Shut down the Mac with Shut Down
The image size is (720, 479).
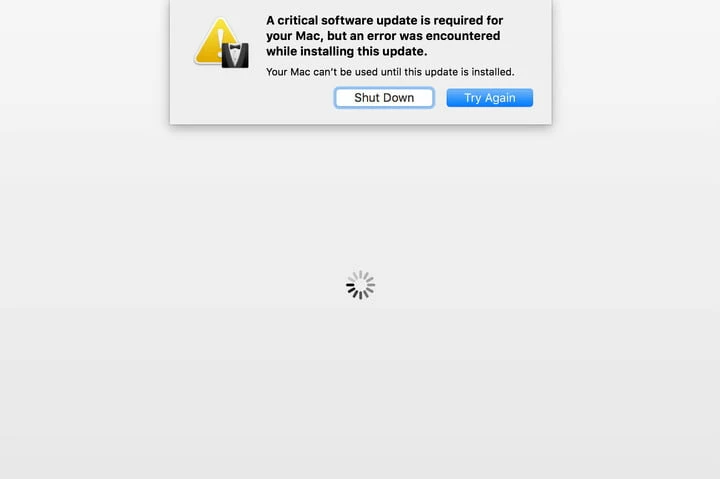click(384, 98)
